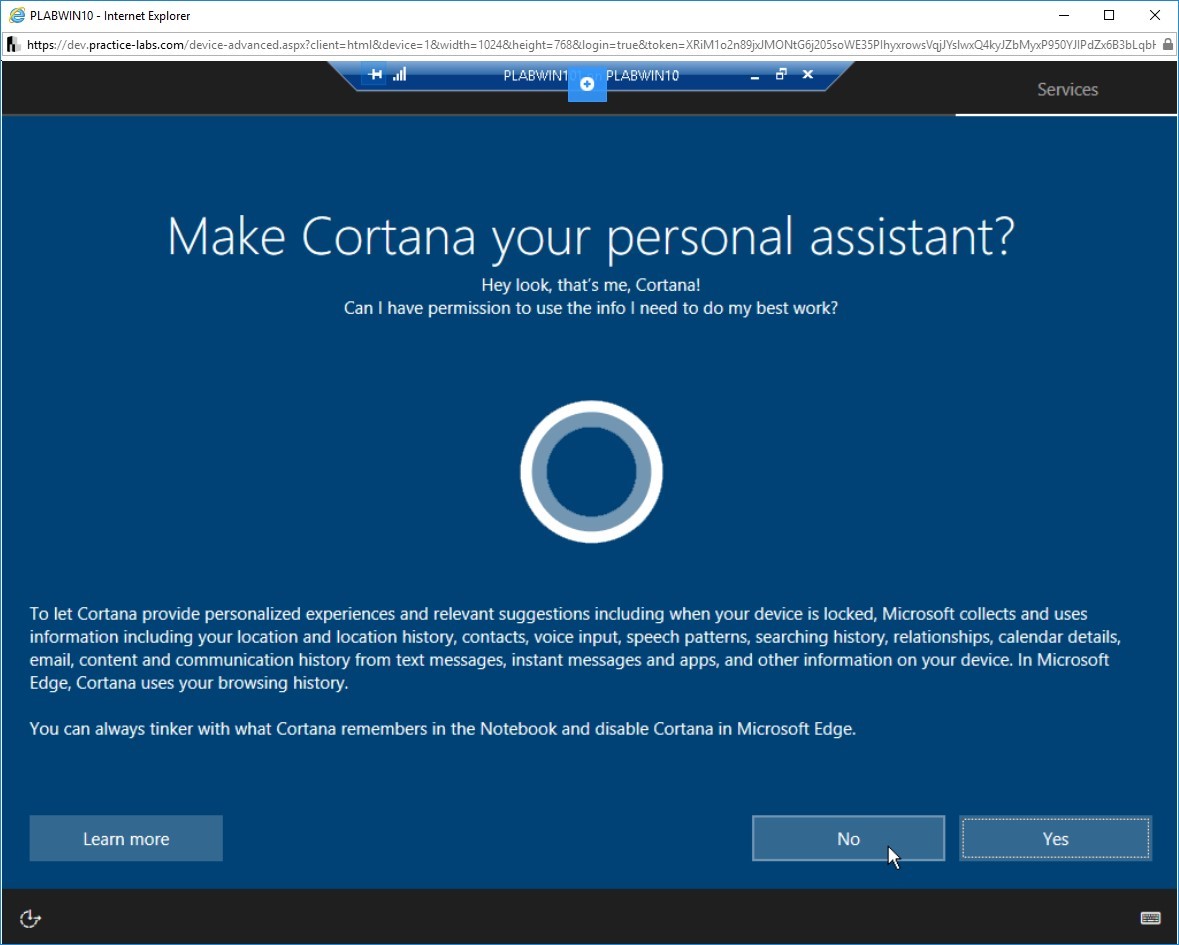Click the 'To let Cortana provide personalized' paragraph
Screen dimensions: 1179x945
tap(575, 648)
